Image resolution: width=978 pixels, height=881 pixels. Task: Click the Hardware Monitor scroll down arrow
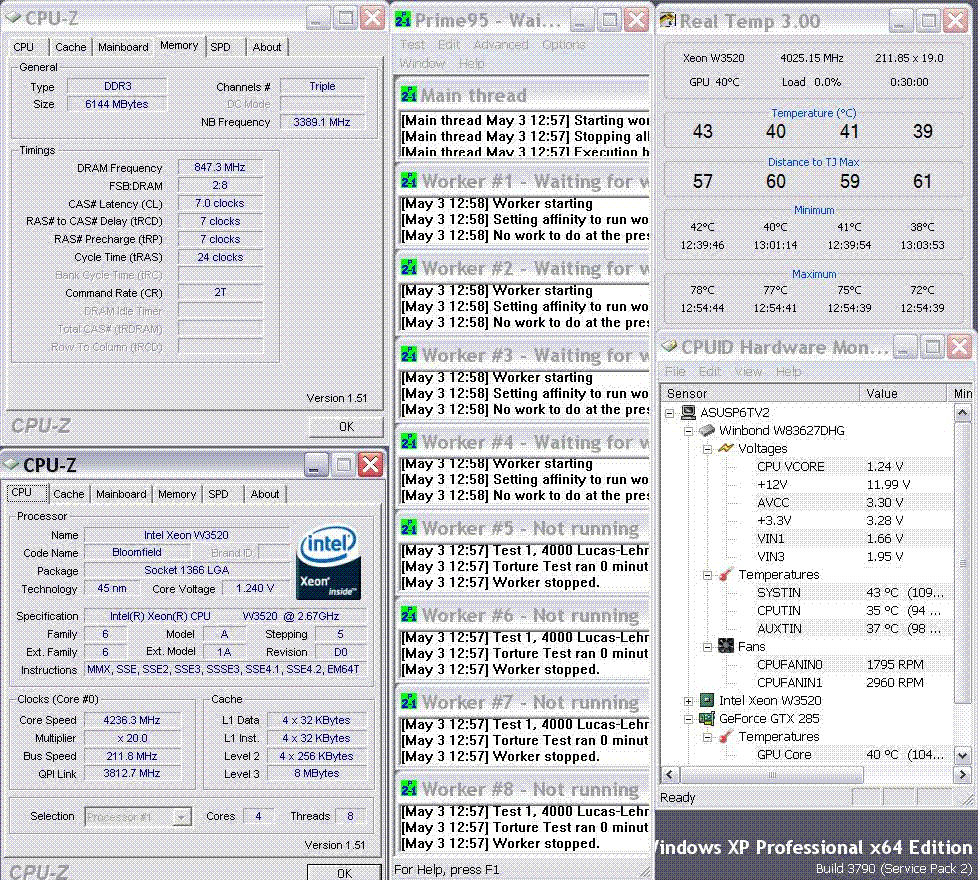(x=962, y=756)
